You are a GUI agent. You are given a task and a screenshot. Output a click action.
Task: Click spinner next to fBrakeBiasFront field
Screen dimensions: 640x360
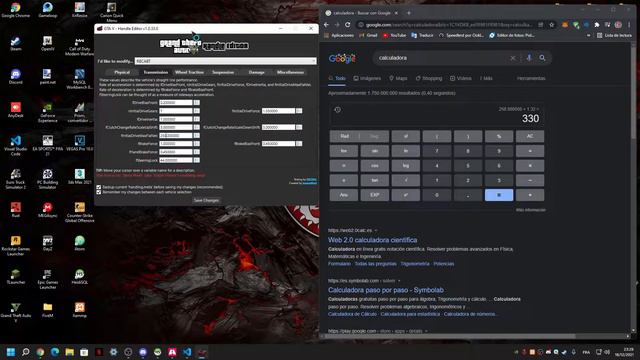tap(299, 144)
